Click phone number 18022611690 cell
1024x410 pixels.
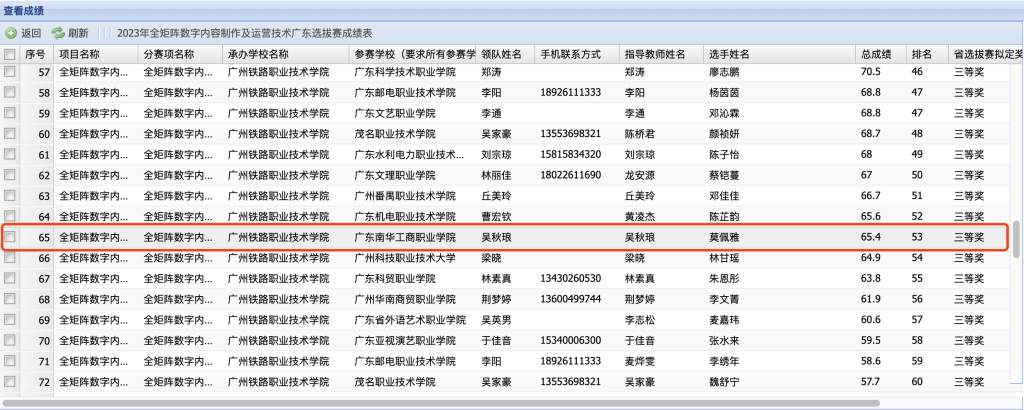pyautogui.click(x=570, y=176)
